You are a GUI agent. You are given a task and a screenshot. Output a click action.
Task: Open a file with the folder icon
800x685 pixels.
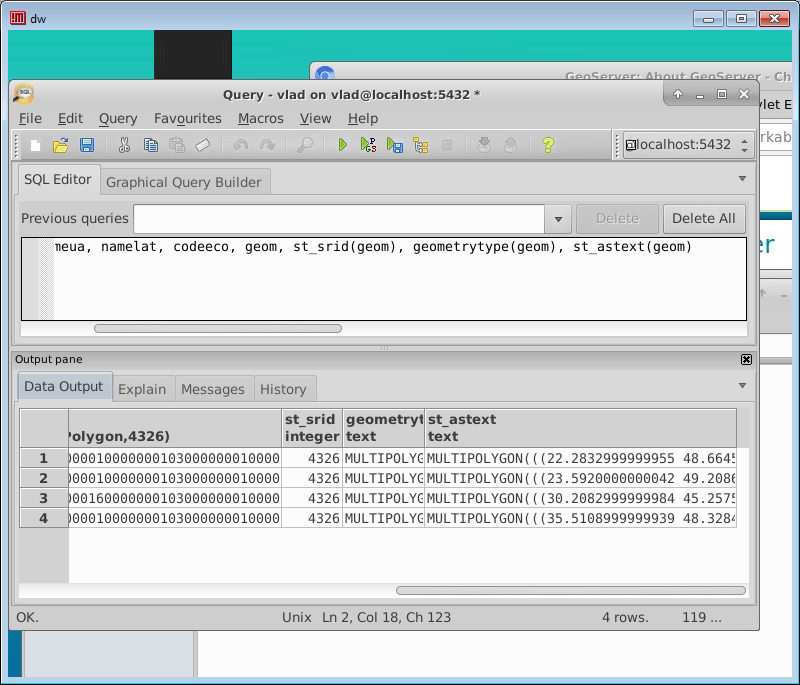pos(61,145)
